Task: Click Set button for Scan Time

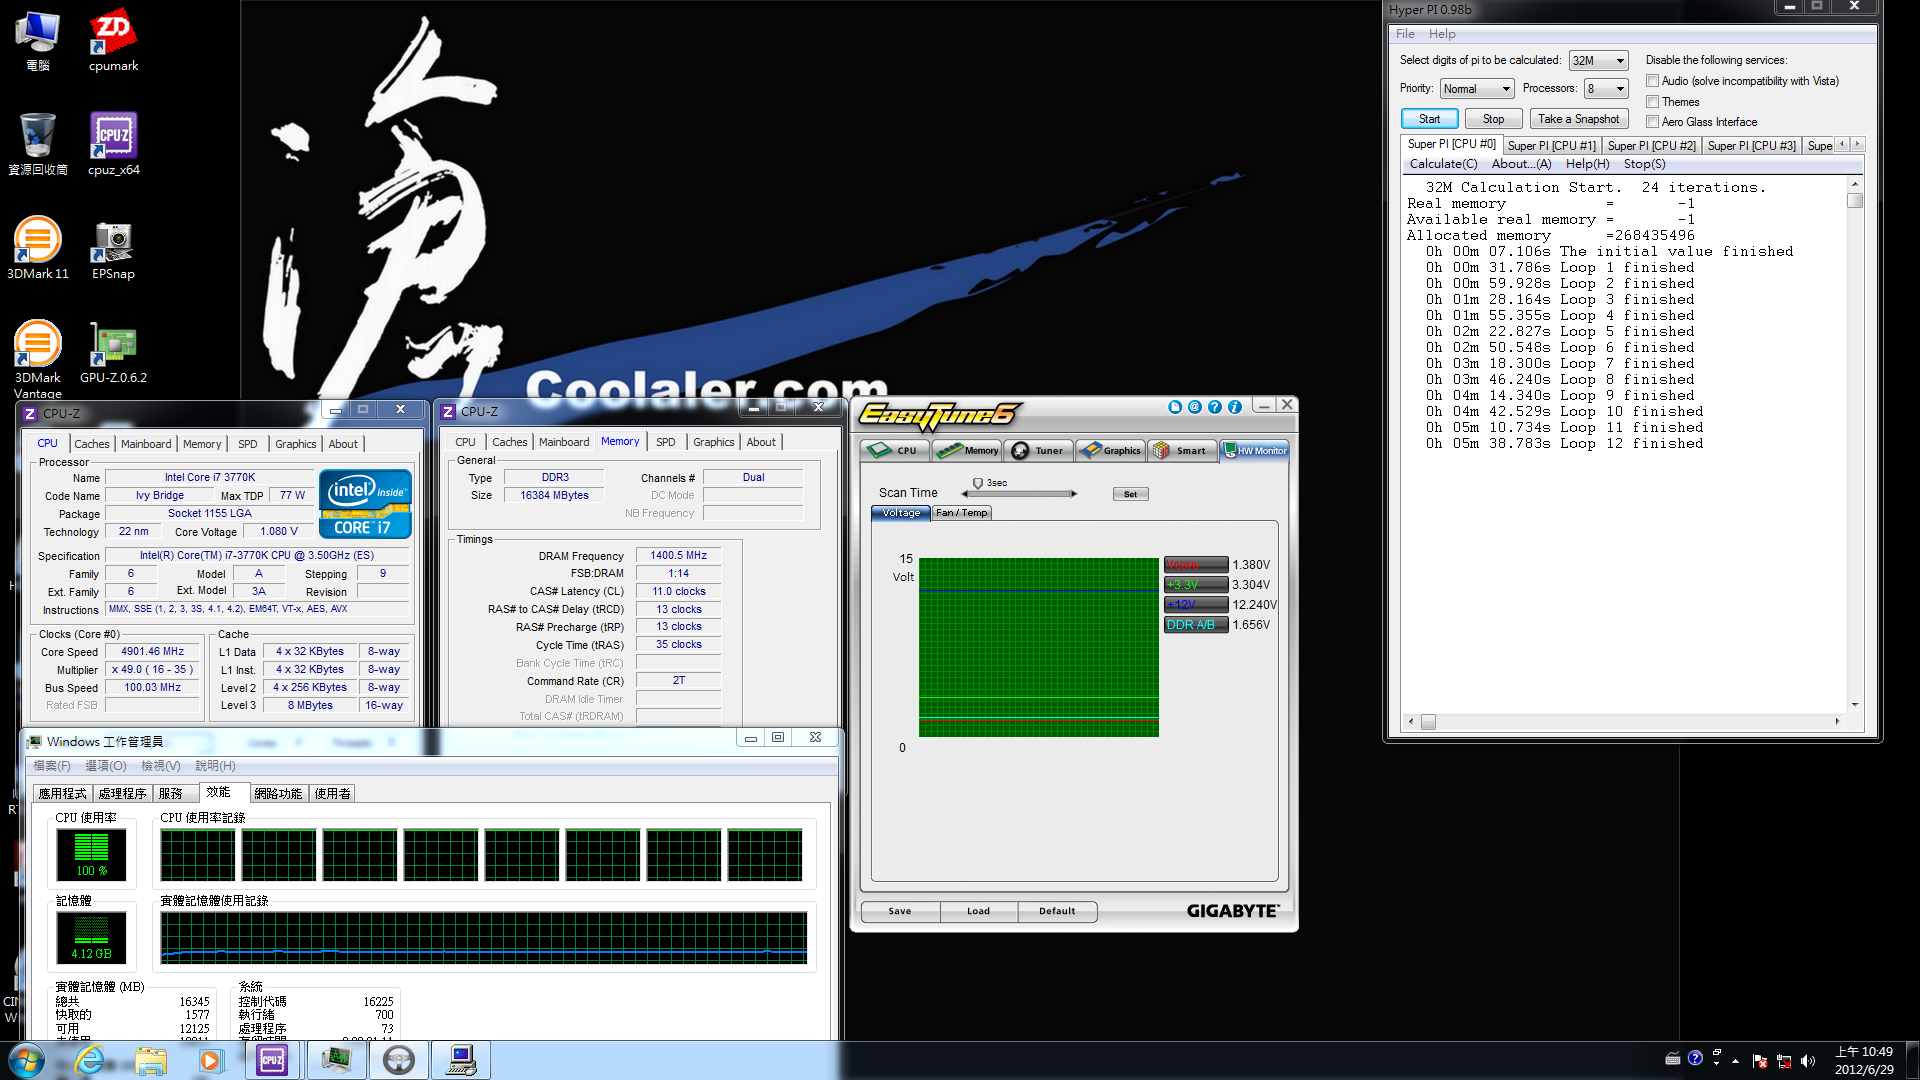Action: click(x=1130, y=494)
